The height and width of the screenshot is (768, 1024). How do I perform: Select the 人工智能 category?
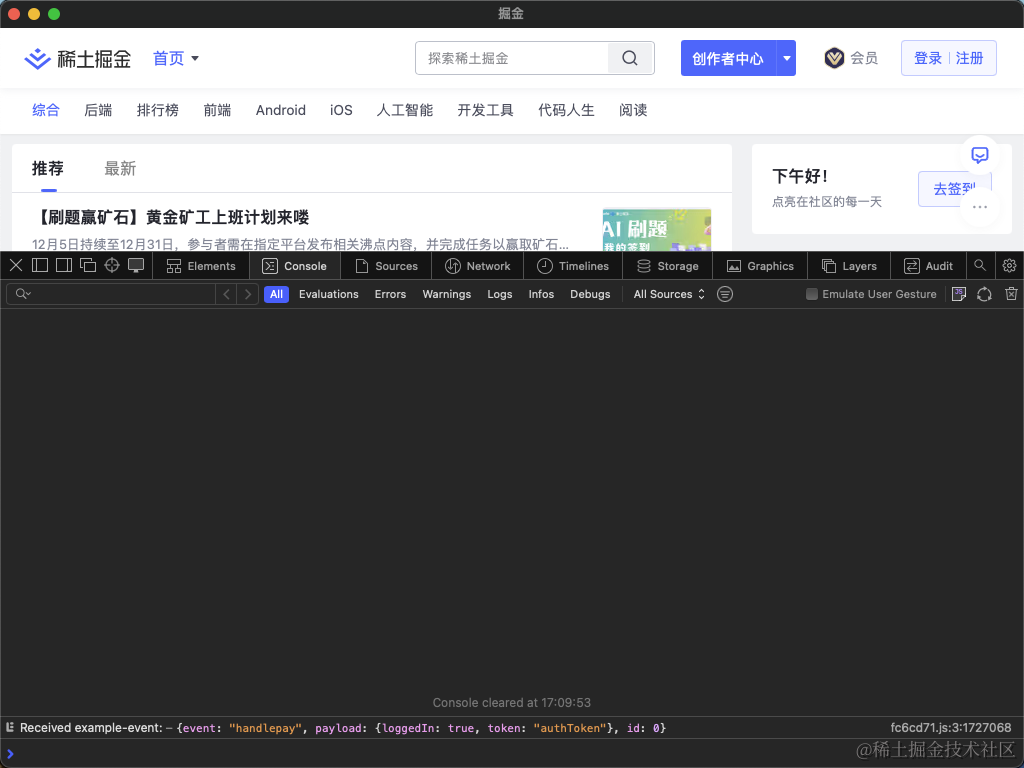coord(405,110)
